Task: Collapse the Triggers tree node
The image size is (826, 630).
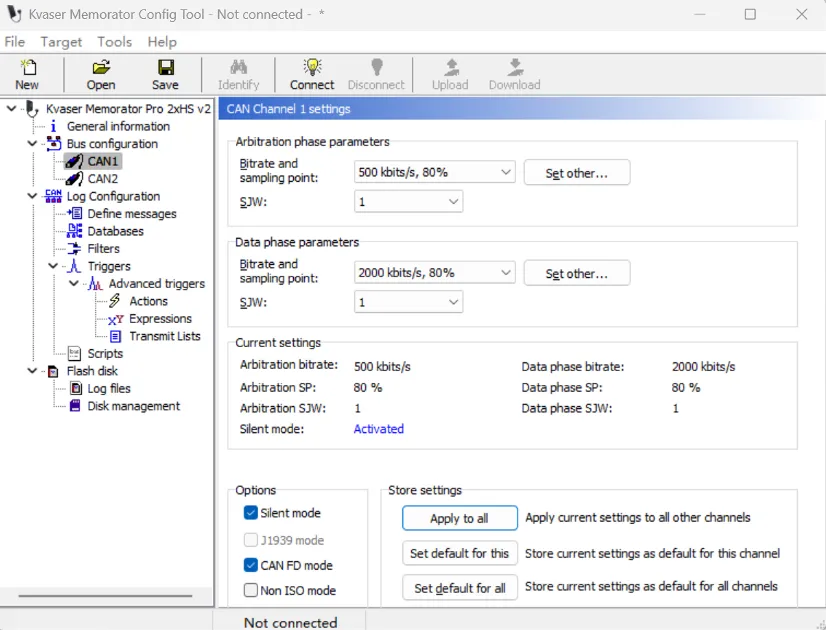Action: click(x=53, y=265)
